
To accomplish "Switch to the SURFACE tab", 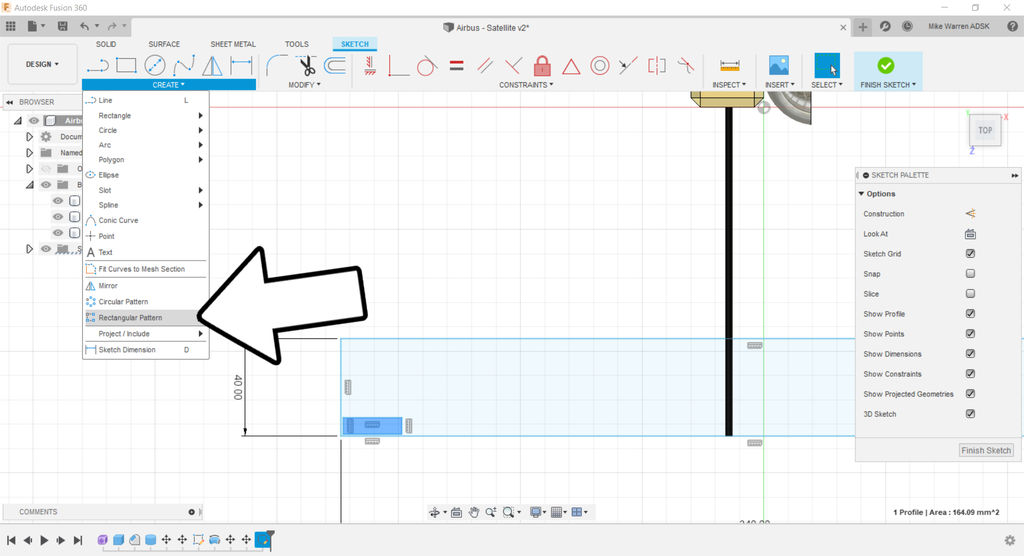I will click(x=164, y=44).
